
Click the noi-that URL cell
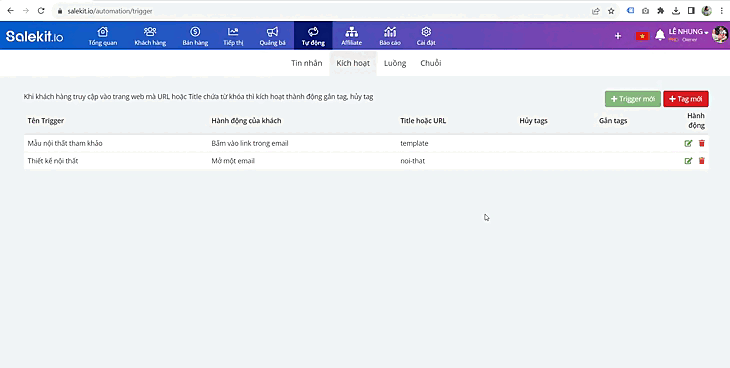coord(412,161)
